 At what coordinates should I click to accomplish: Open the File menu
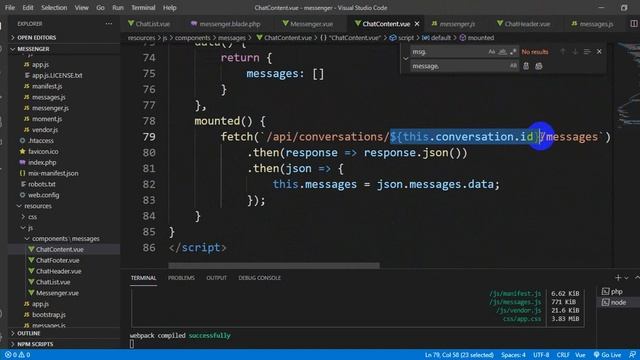10,8
